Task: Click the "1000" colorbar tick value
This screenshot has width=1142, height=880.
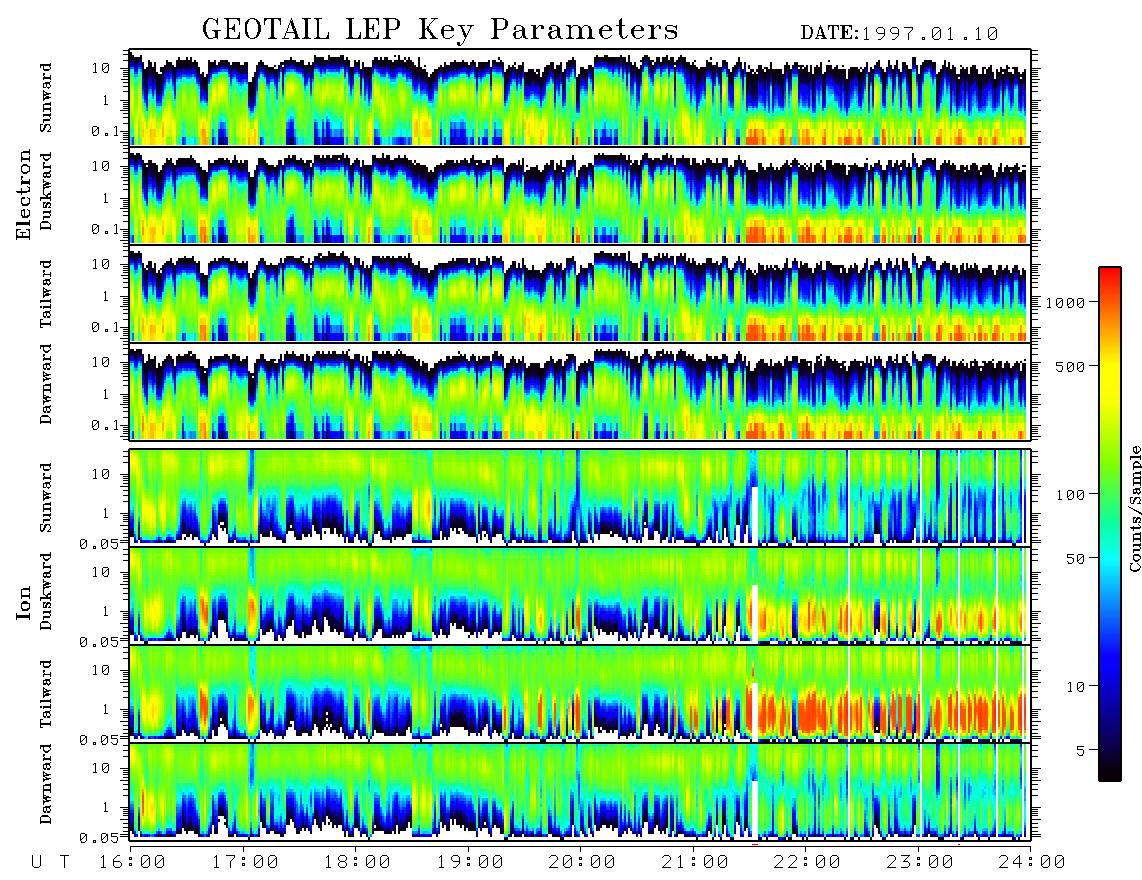Action: coord(1065,303)
